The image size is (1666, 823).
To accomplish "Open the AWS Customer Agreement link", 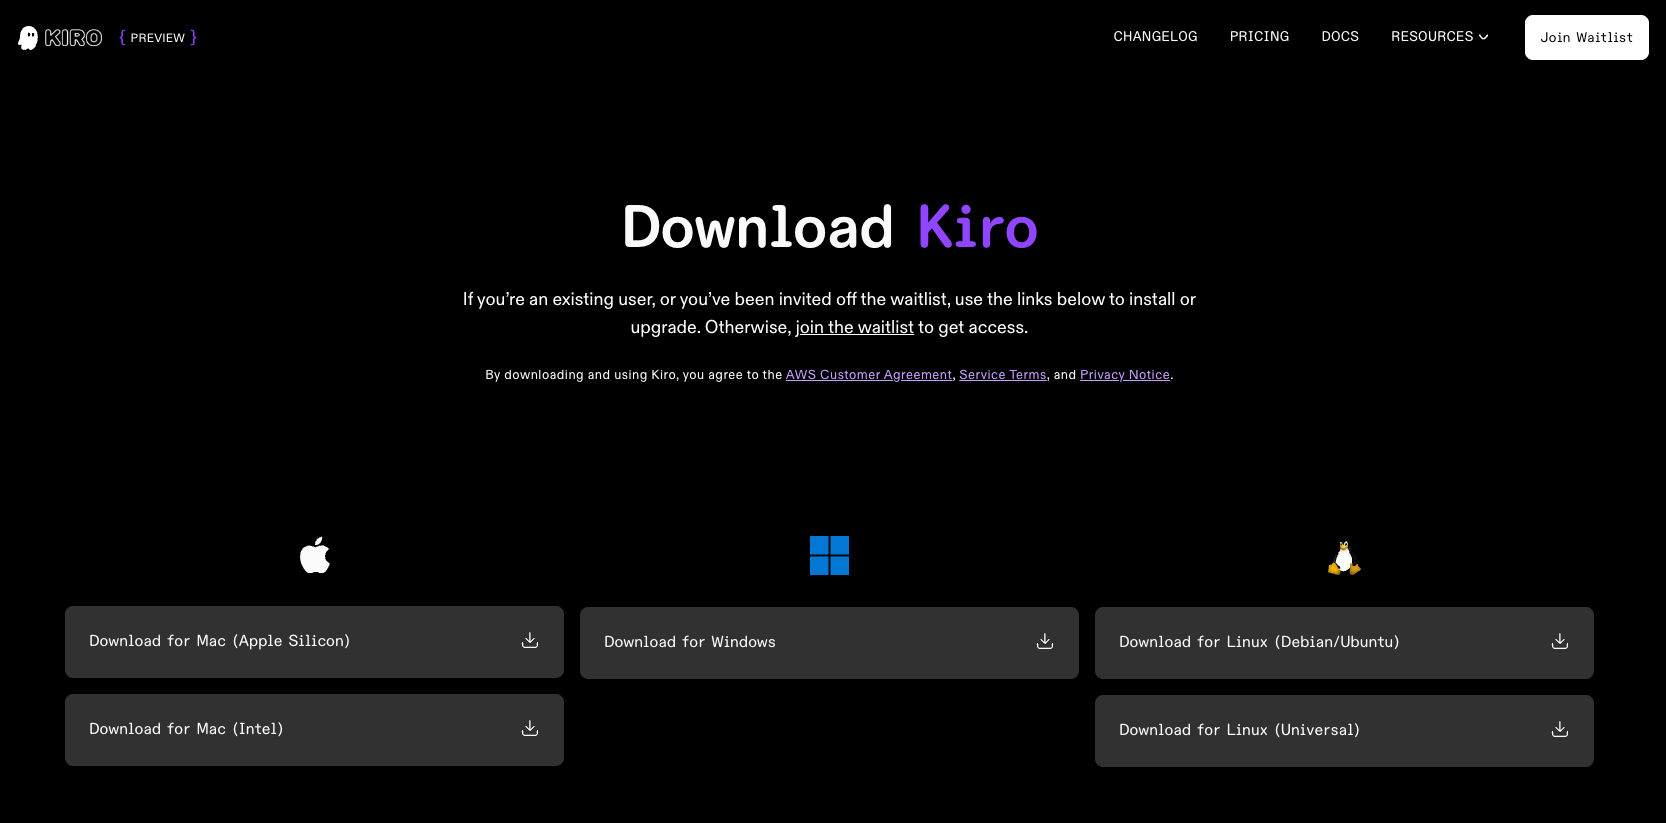I will [869, 375].
